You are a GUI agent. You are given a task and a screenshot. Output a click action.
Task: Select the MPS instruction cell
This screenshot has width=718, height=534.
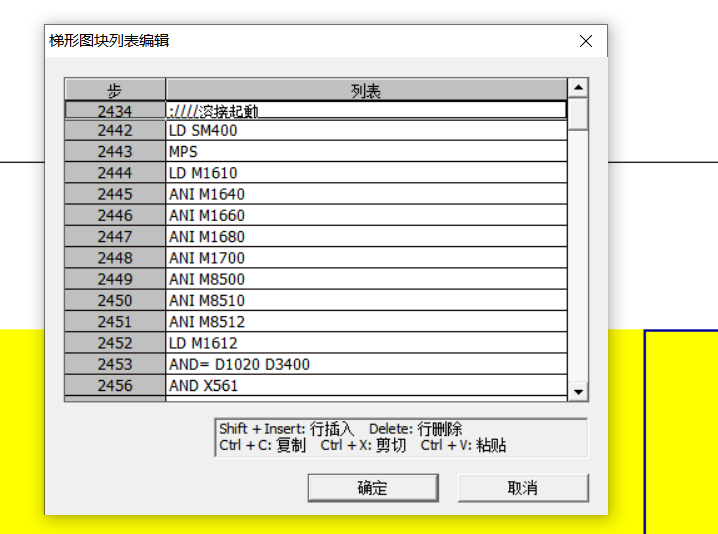366,152
